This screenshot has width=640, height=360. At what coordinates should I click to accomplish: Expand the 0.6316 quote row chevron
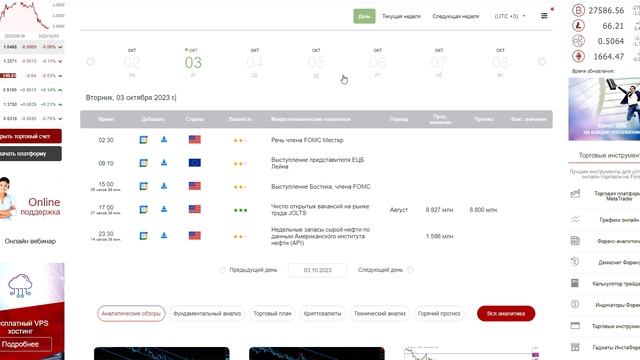pos(60,119)
